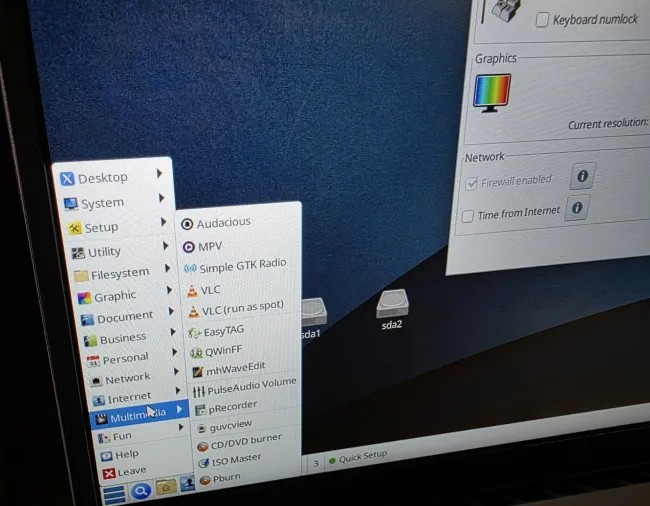650x506 pixels.
Task: Click the Setup menu entry label
Action: pyautogui.click(x=102, y=228)
